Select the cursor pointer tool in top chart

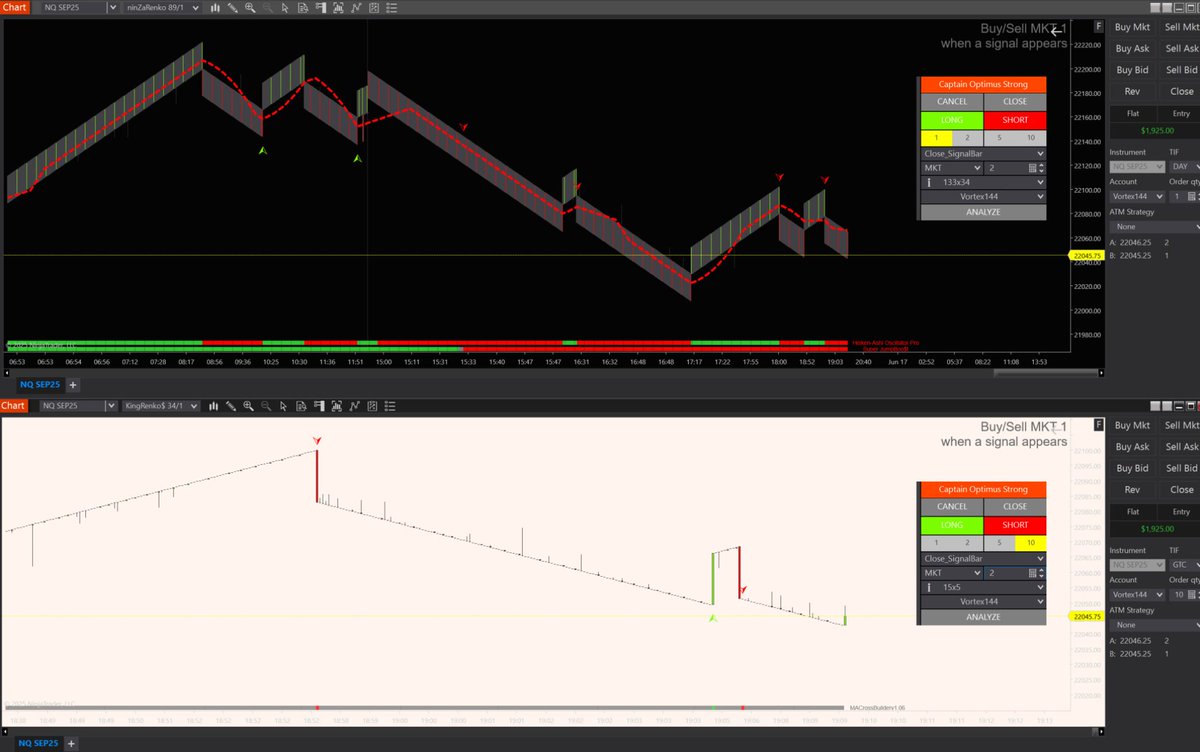(x=284, y=7)
